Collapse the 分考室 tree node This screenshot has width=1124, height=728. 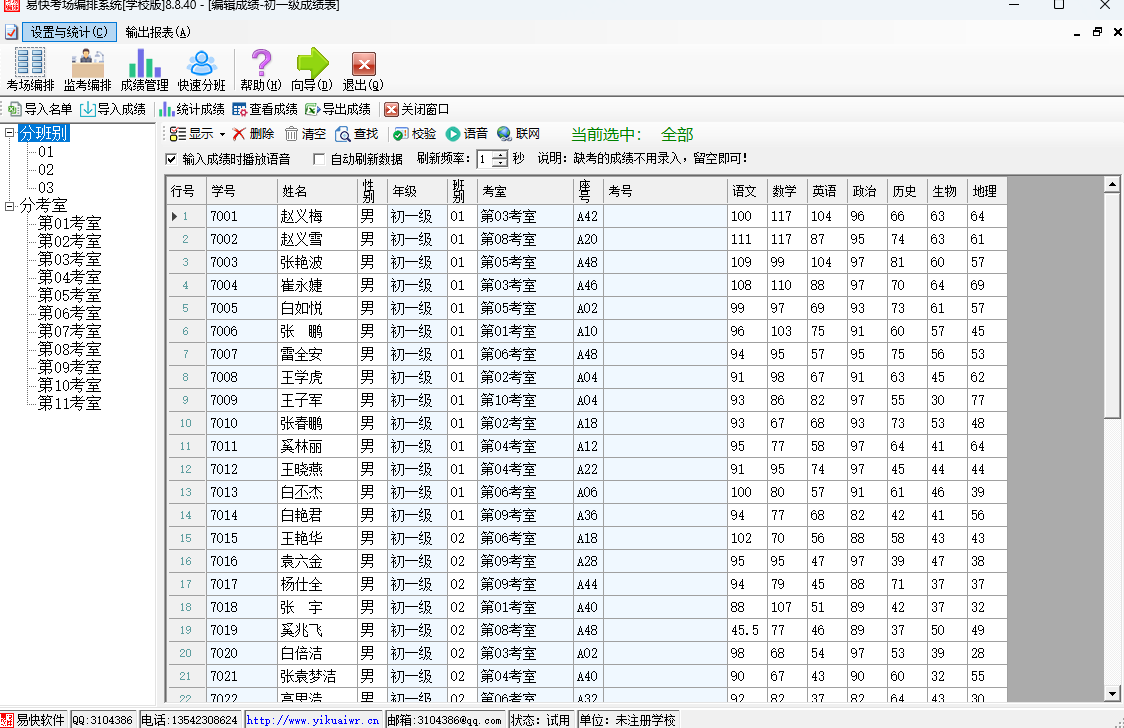point(10,206)
